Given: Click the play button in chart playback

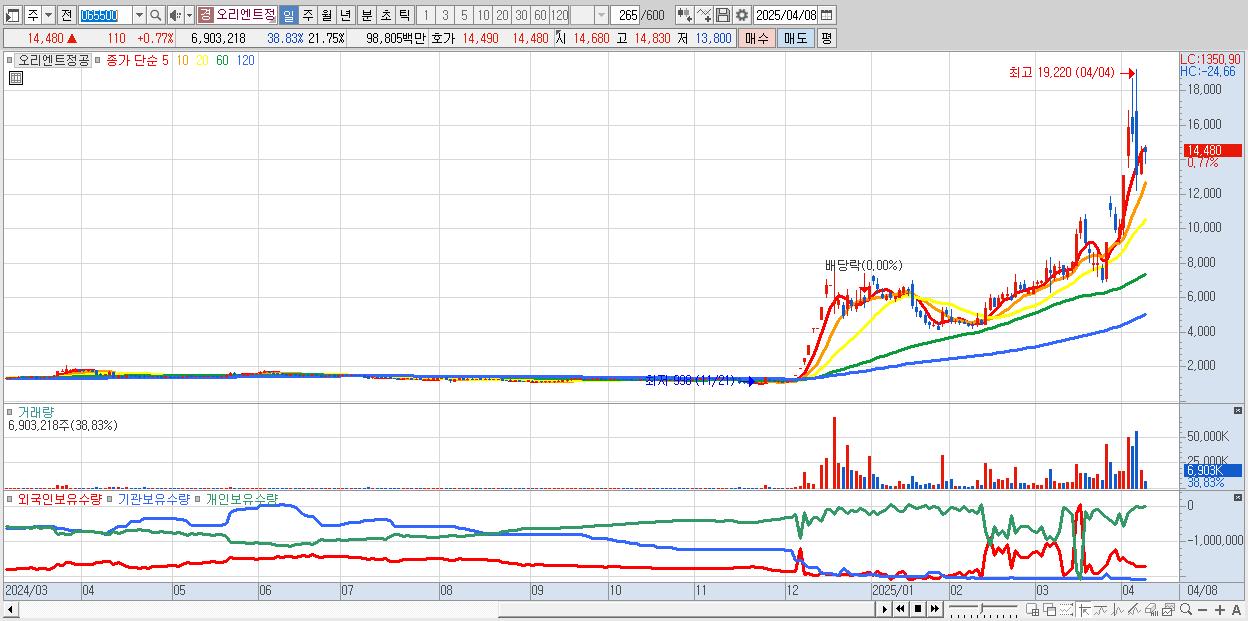Looking at the screenshot, I should click(x=885, y=609).
